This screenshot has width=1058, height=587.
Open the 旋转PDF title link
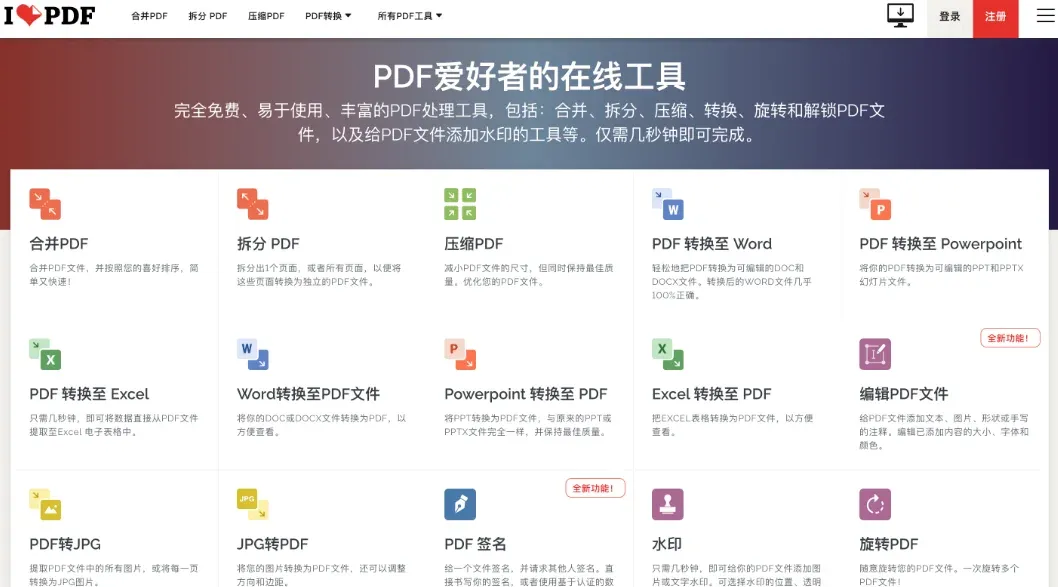[x=889, y=544]
